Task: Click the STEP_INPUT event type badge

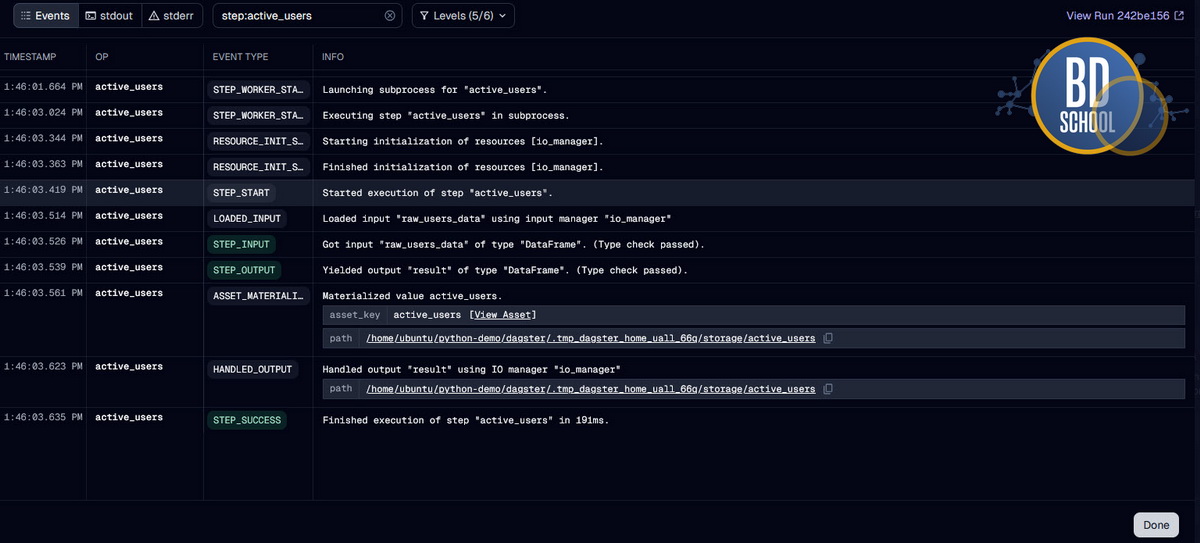Action: click(x=241, y=244)
